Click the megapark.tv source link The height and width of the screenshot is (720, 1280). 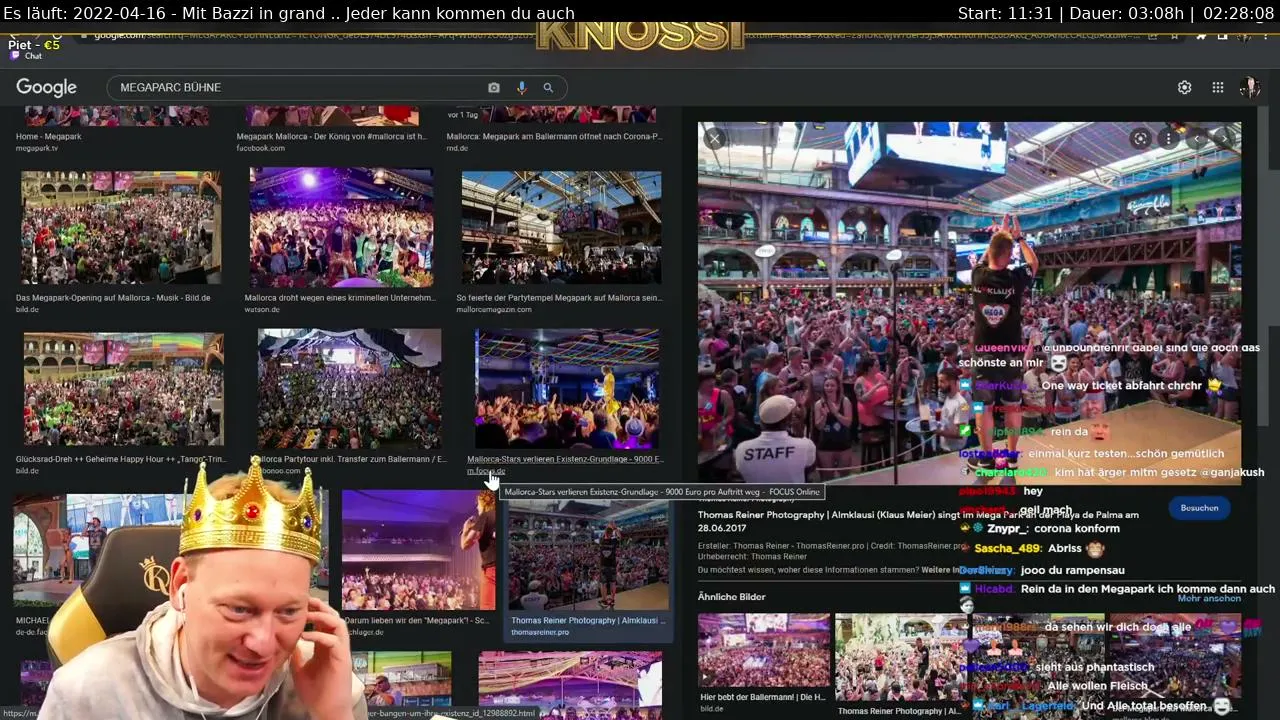pyautogui.click(x=37, y=148)
